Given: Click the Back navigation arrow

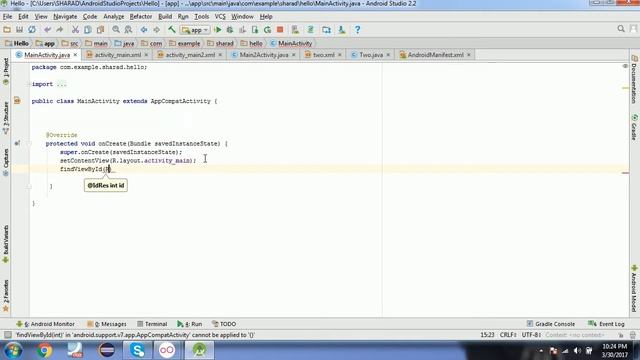Looking at the screenshot, I should [x=144, y=30].
